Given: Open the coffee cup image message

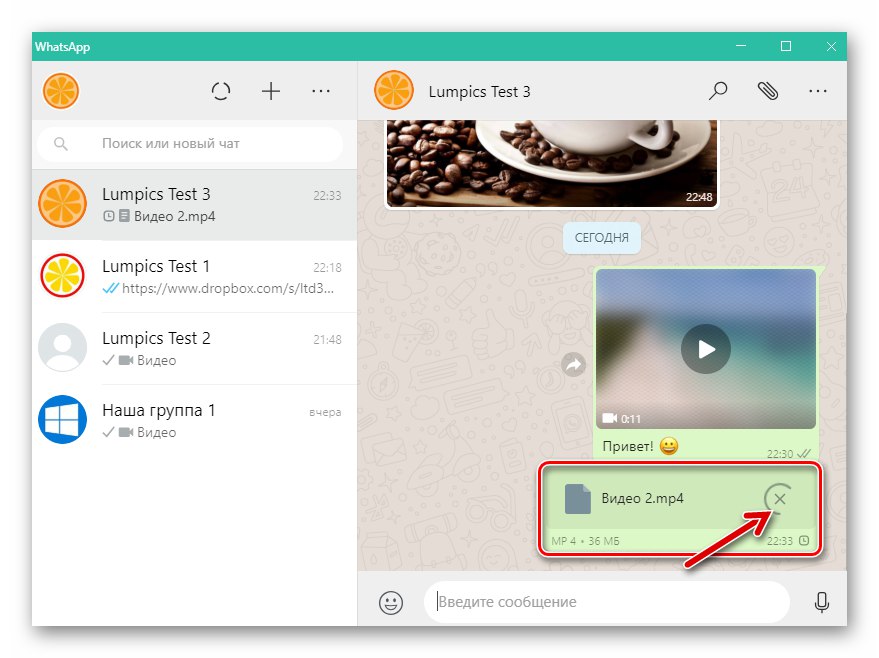Looking at the screenshot, I should coord(552,163).
